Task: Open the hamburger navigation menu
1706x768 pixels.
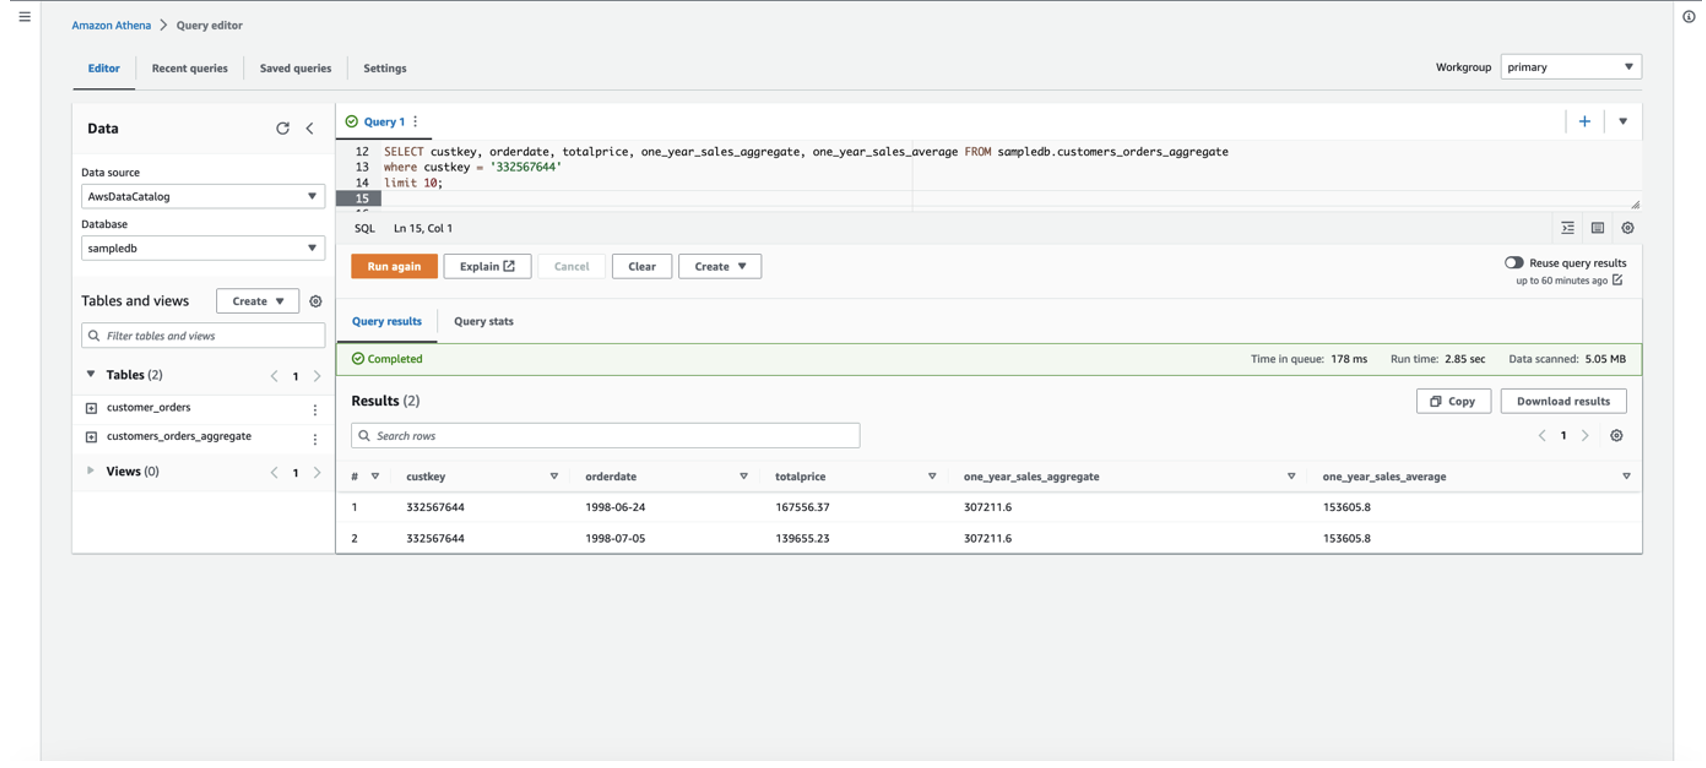Action: (x=25, y=17)
